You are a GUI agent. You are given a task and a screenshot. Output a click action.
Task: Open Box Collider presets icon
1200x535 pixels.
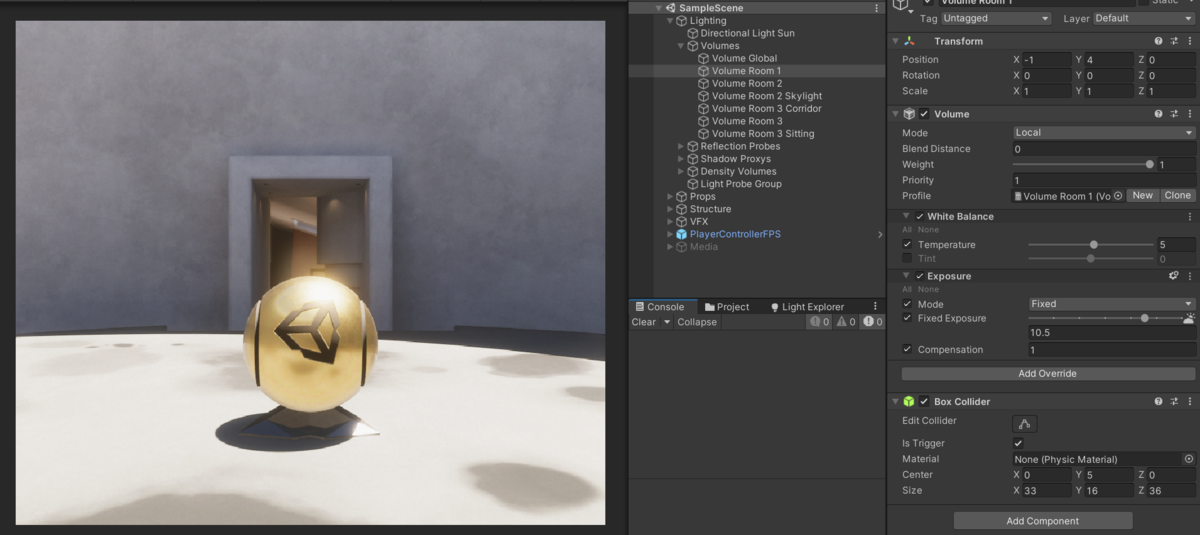1175,401
